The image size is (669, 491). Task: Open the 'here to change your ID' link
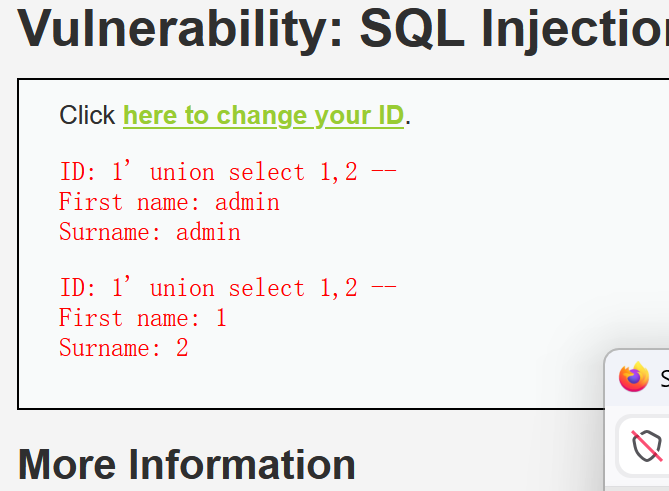pos(263,116)
